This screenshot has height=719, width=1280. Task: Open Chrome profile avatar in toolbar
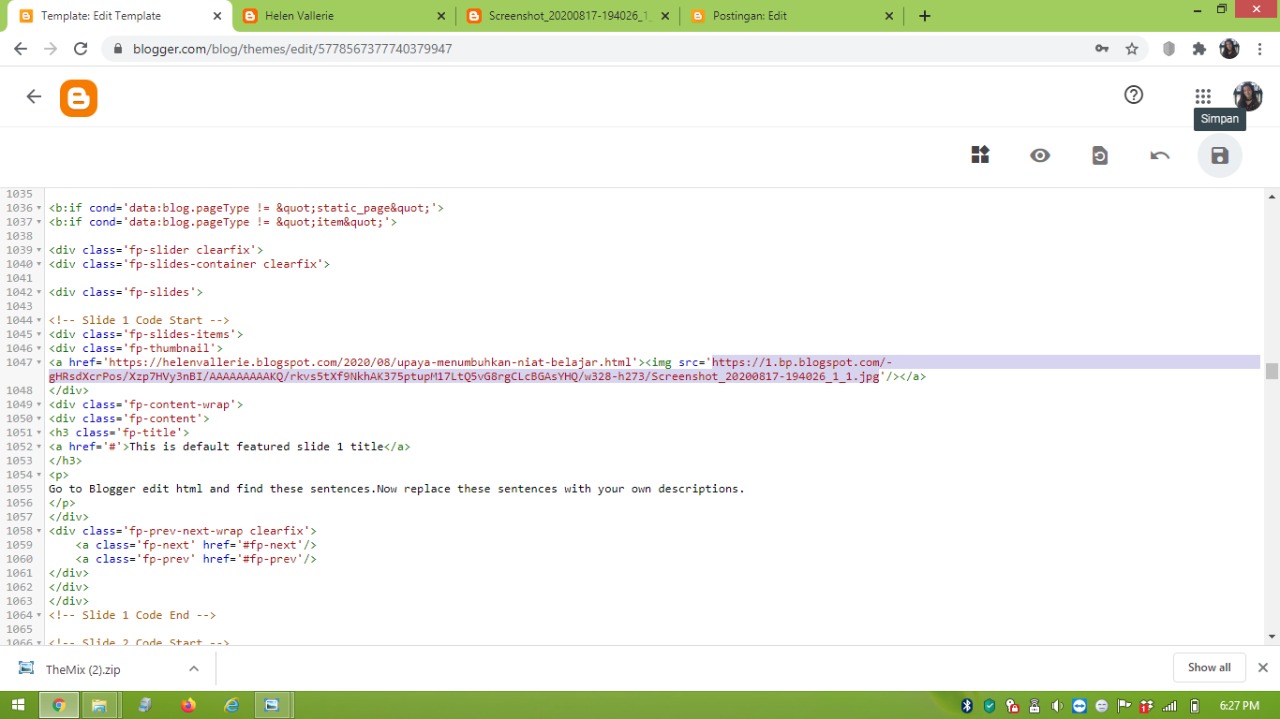[x=1230, y=48]
